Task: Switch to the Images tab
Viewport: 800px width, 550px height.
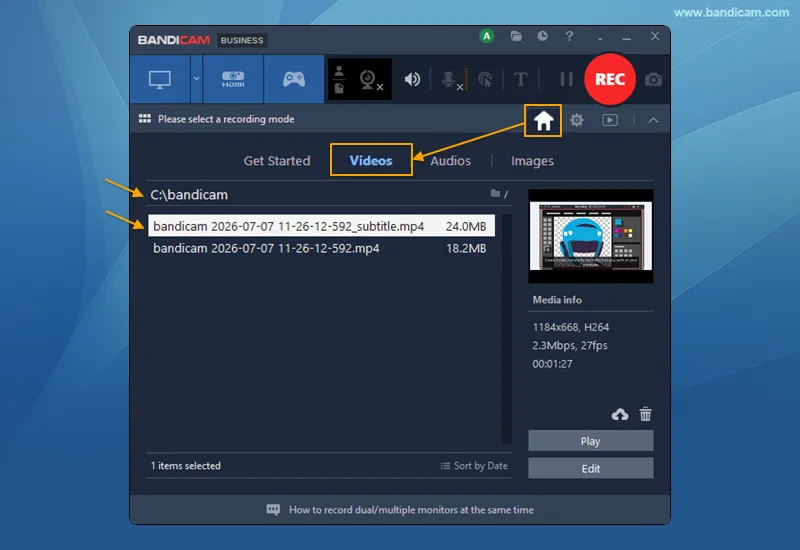Action: click(x=532, y=161)
